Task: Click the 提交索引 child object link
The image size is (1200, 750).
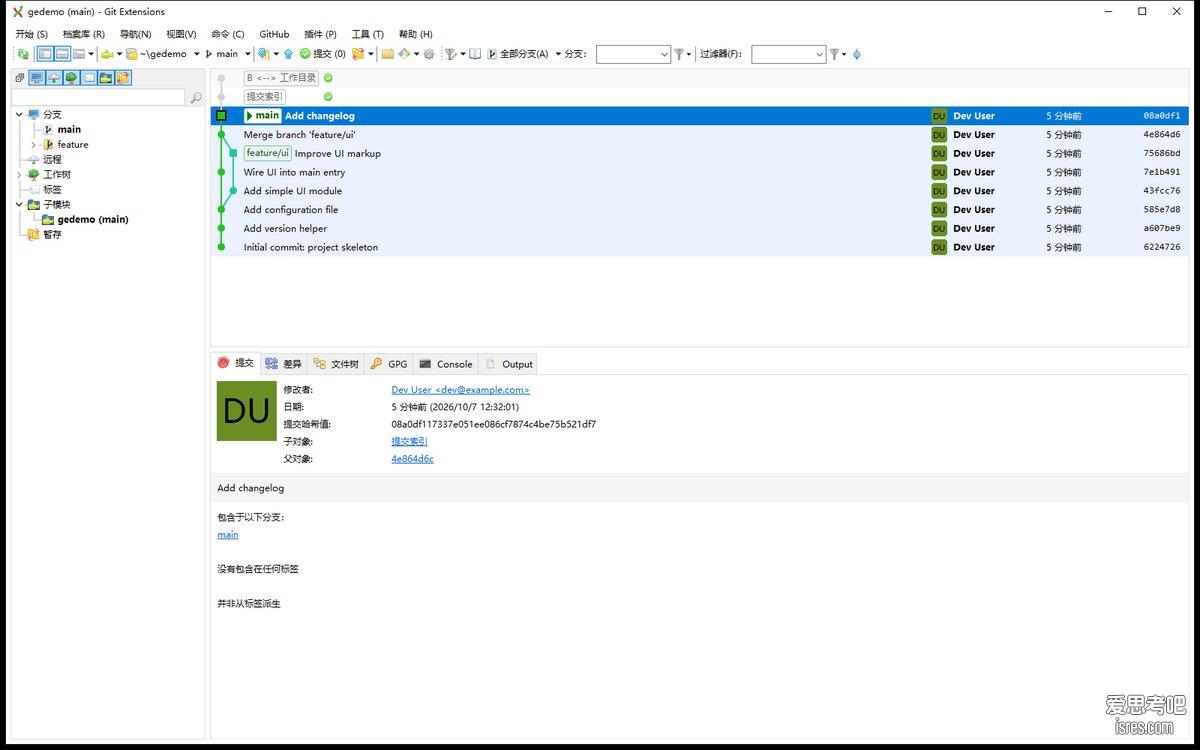Action: click(x=409, y=441)
